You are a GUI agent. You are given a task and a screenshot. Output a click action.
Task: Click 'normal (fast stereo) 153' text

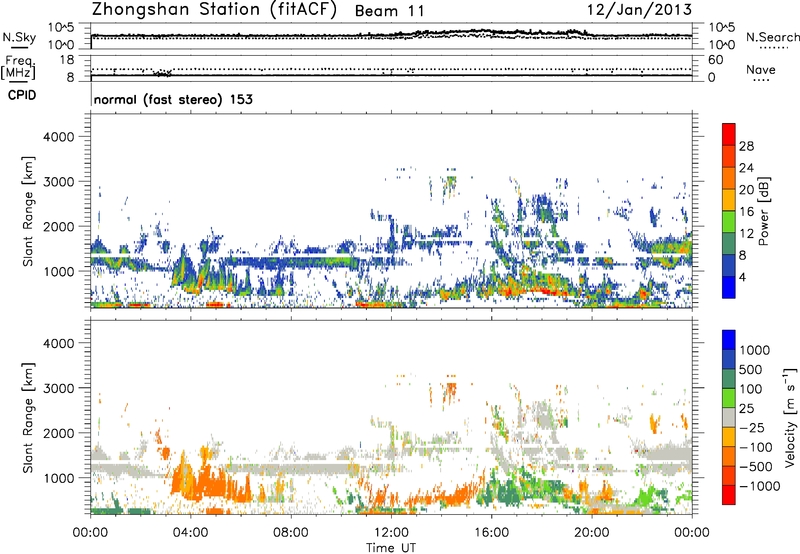click(173, 99)
